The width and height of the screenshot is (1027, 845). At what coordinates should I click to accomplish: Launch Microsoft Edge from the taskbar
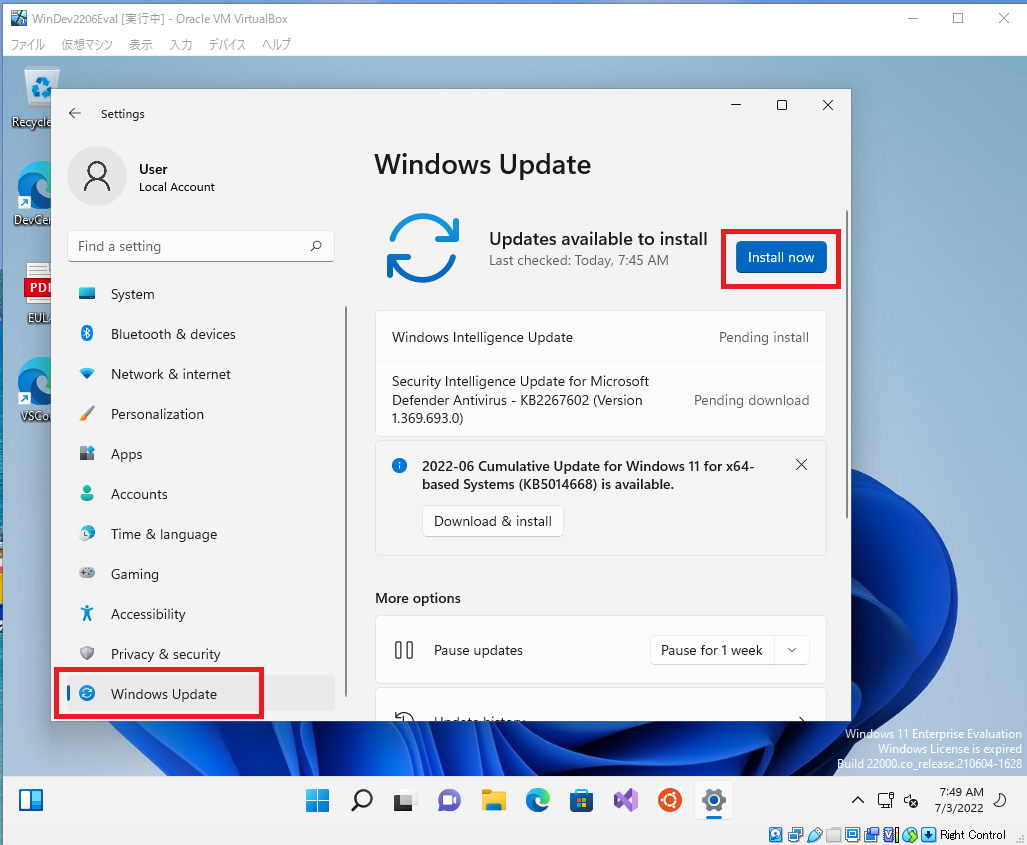538,800
